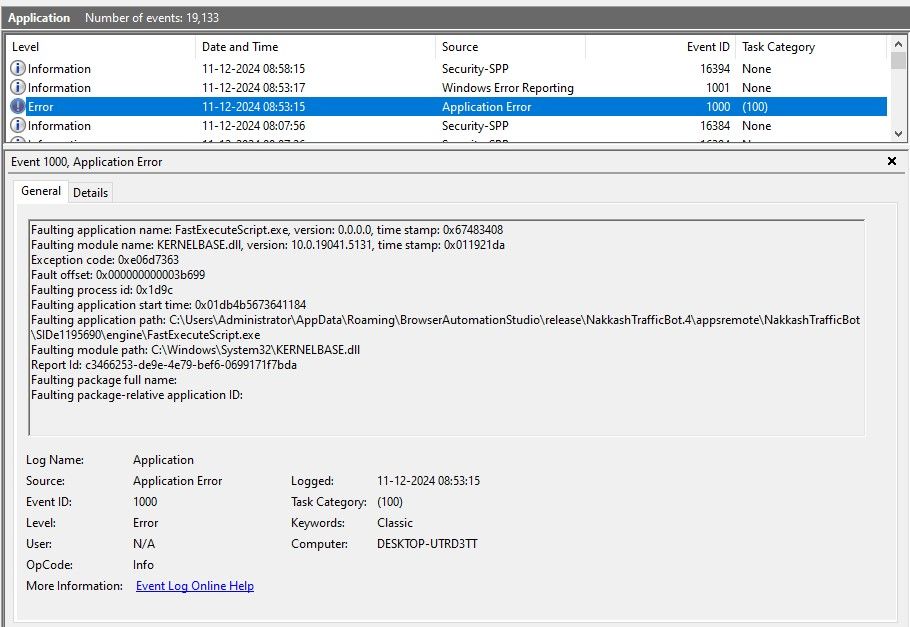The image size is (910, 627).
Task: Sort by the Date and Time column
Action: (x=315, y=47)
